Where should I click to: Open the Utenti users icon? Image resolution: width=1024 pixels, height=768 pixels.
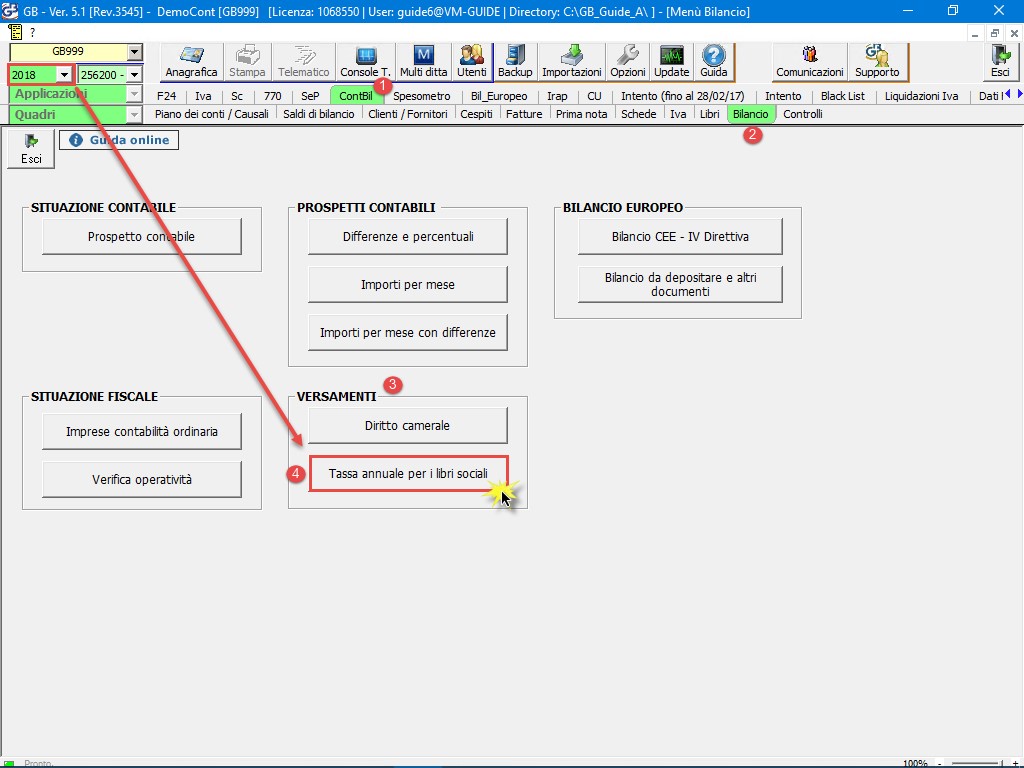point(471,61)
